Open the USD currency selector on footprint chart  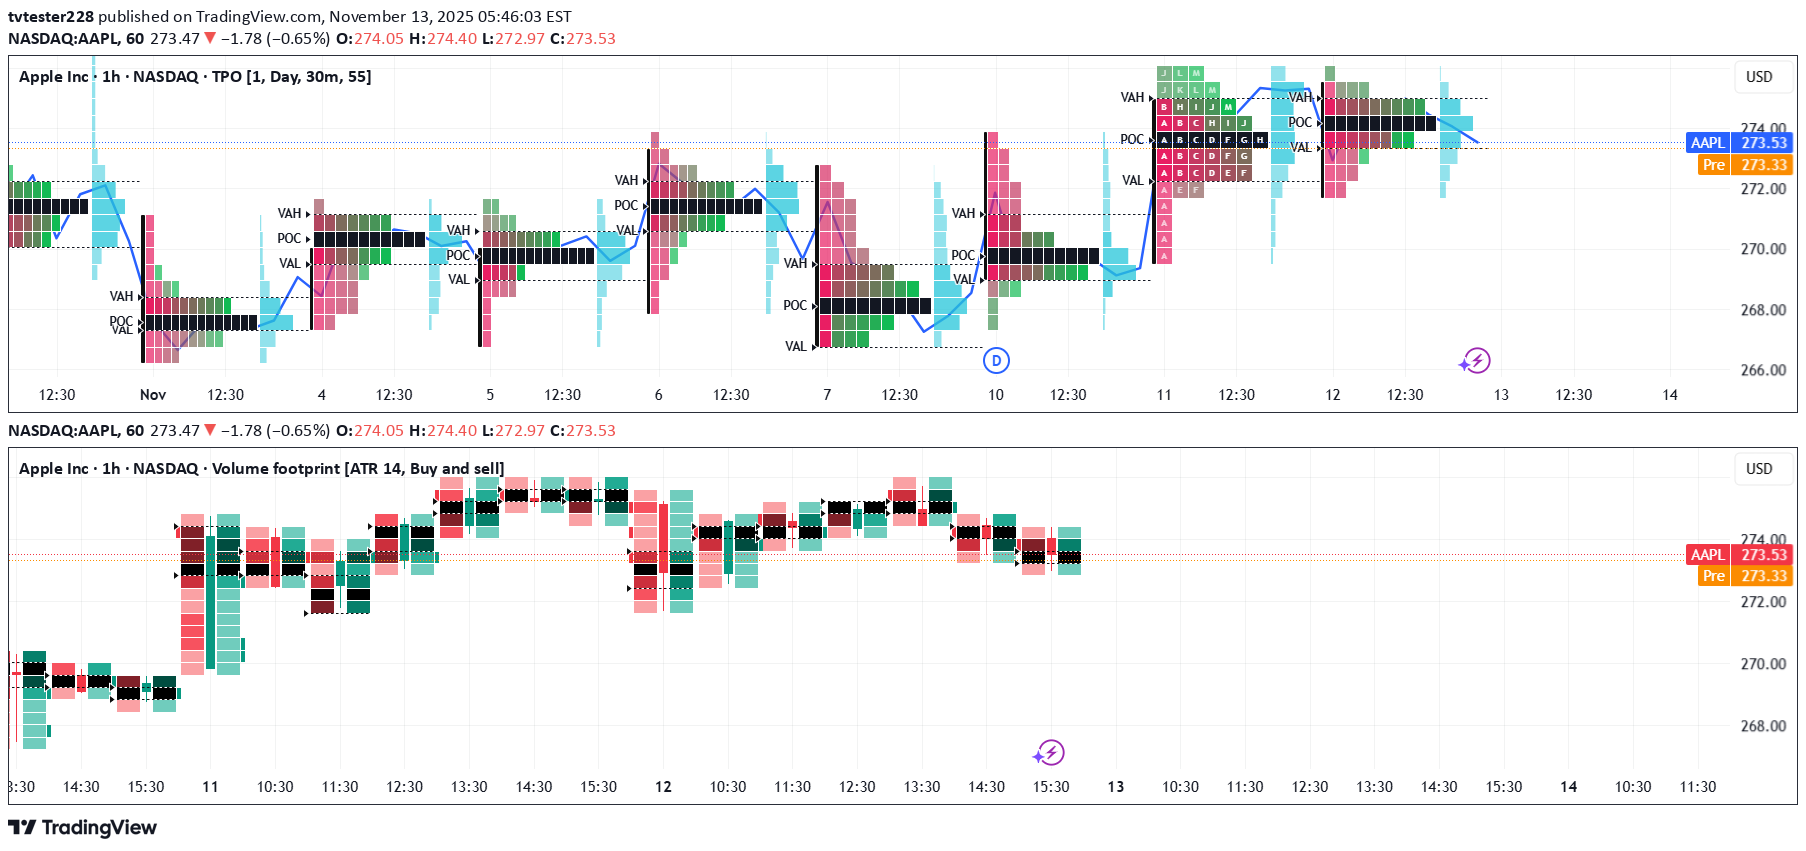[x=1759, y=469]
